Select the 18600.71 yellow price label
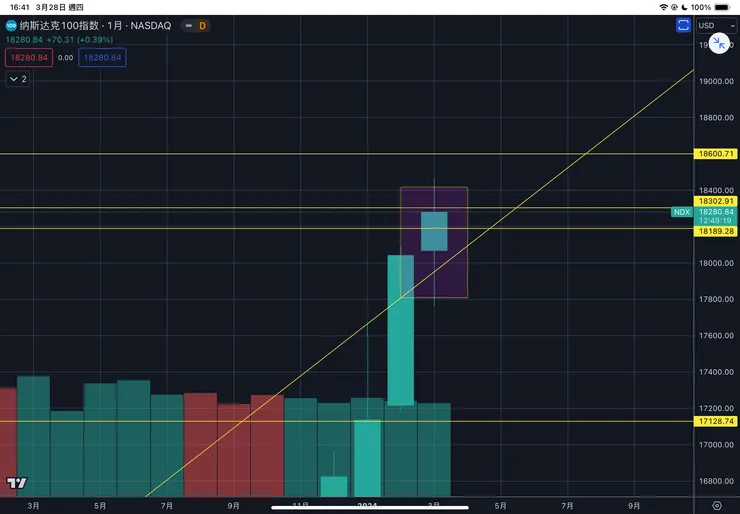 pos(716,154)
